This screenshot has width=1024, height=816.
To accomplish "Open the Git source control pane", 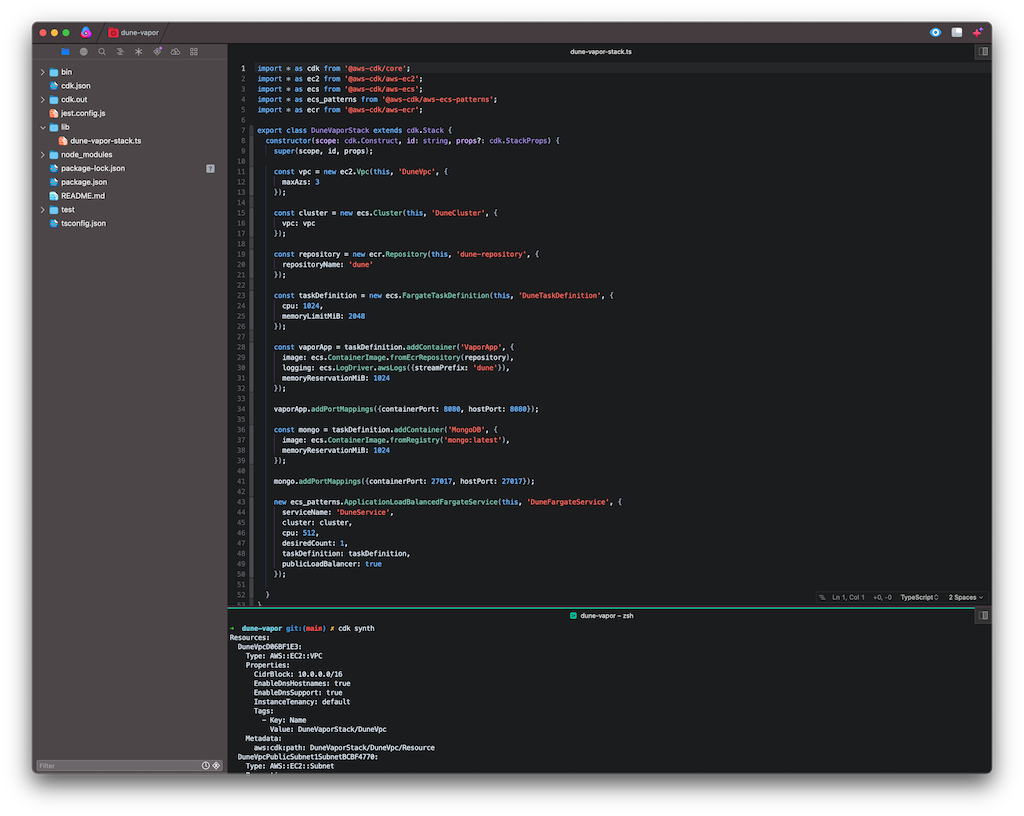I will pos(157,51).
